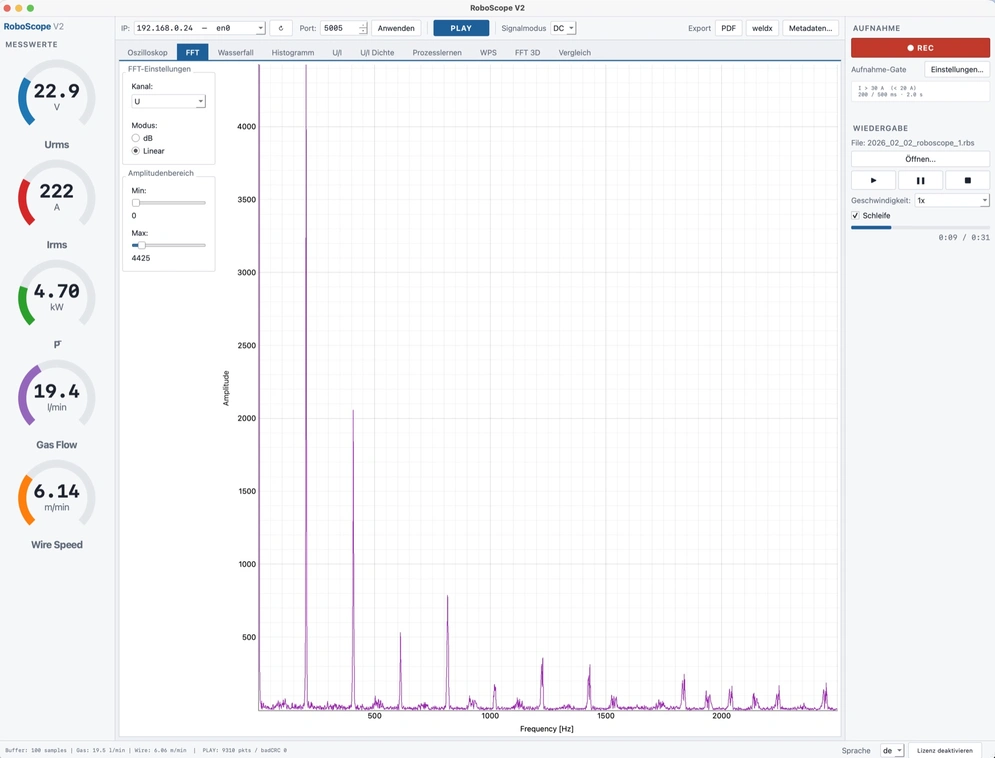
Task: Expand the Signalmodus DC dropdown
Action: click(x=563, y=28)
